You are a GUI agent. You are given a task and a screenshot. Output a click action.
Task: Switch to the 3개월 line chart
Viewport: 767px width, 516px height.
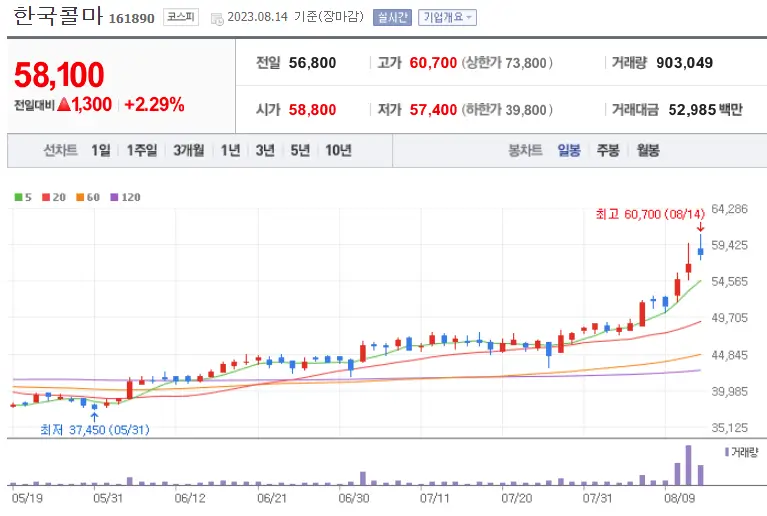click(188, 150)
